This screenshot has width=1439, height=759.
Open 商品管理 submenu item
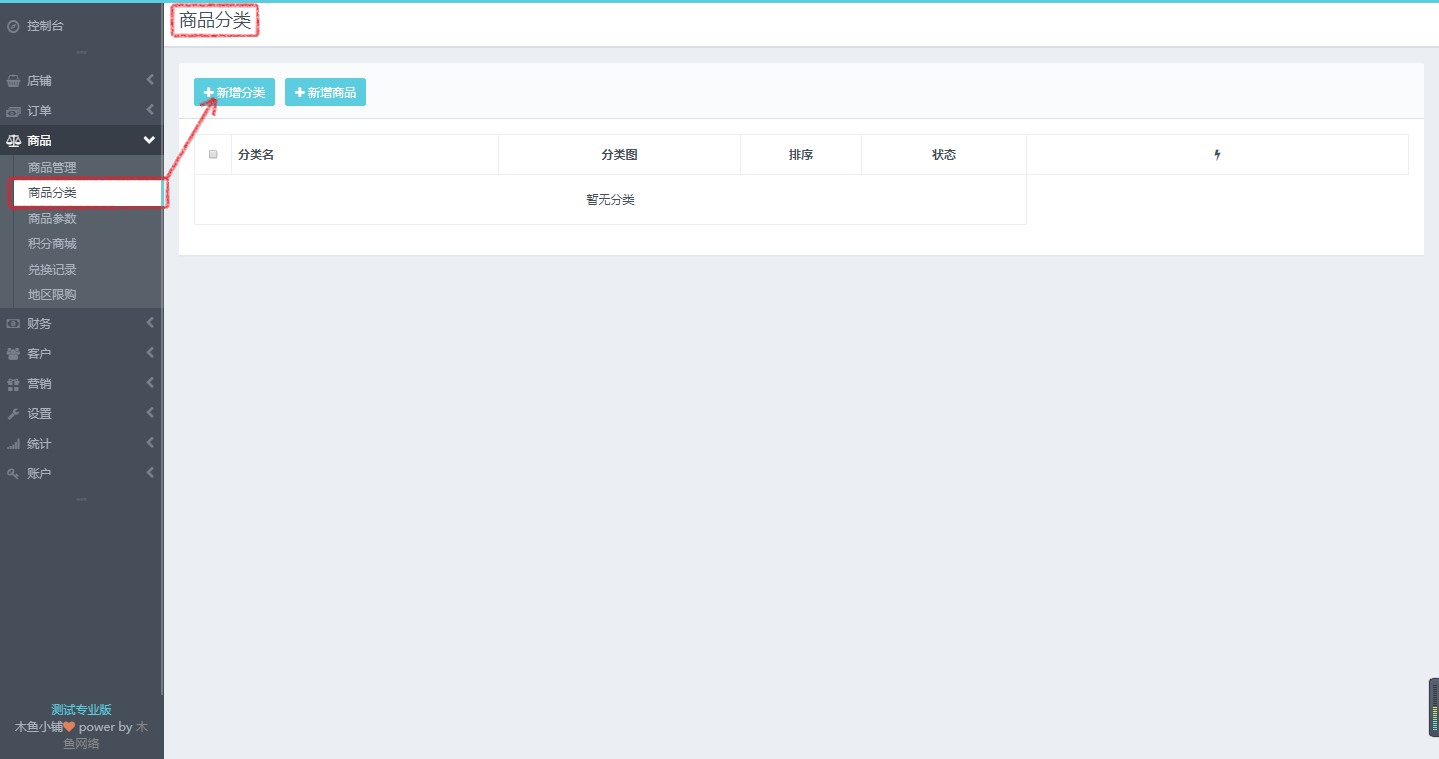52,168
